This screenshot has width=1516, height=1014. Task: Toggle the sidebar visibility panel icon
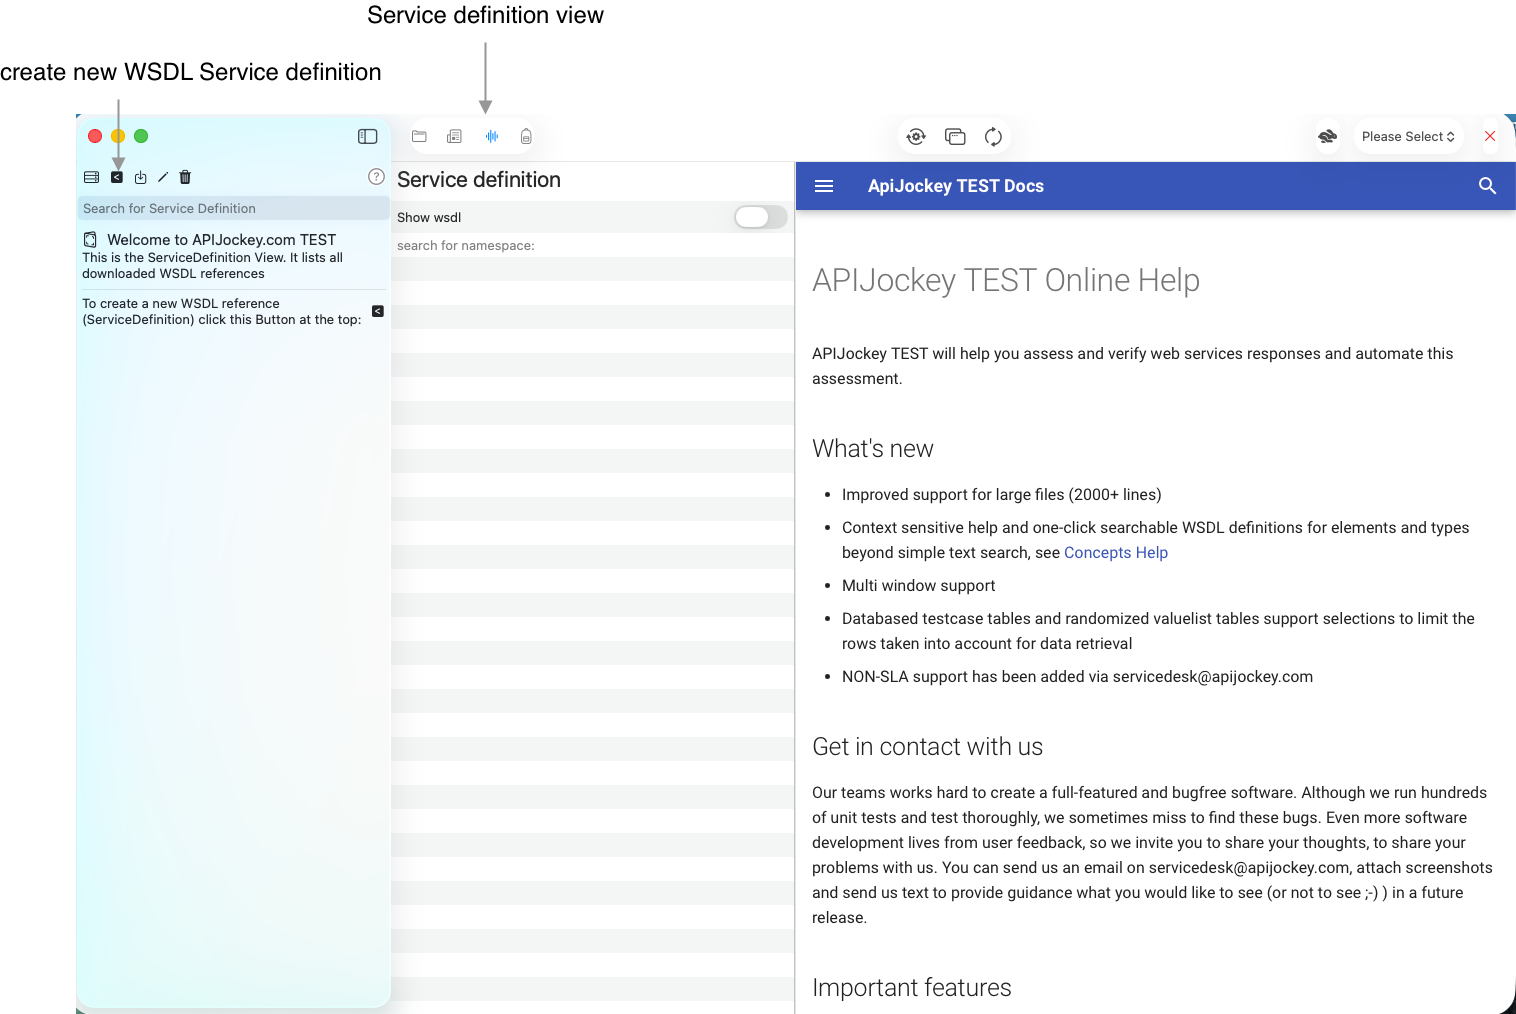(x=367, y=136)
